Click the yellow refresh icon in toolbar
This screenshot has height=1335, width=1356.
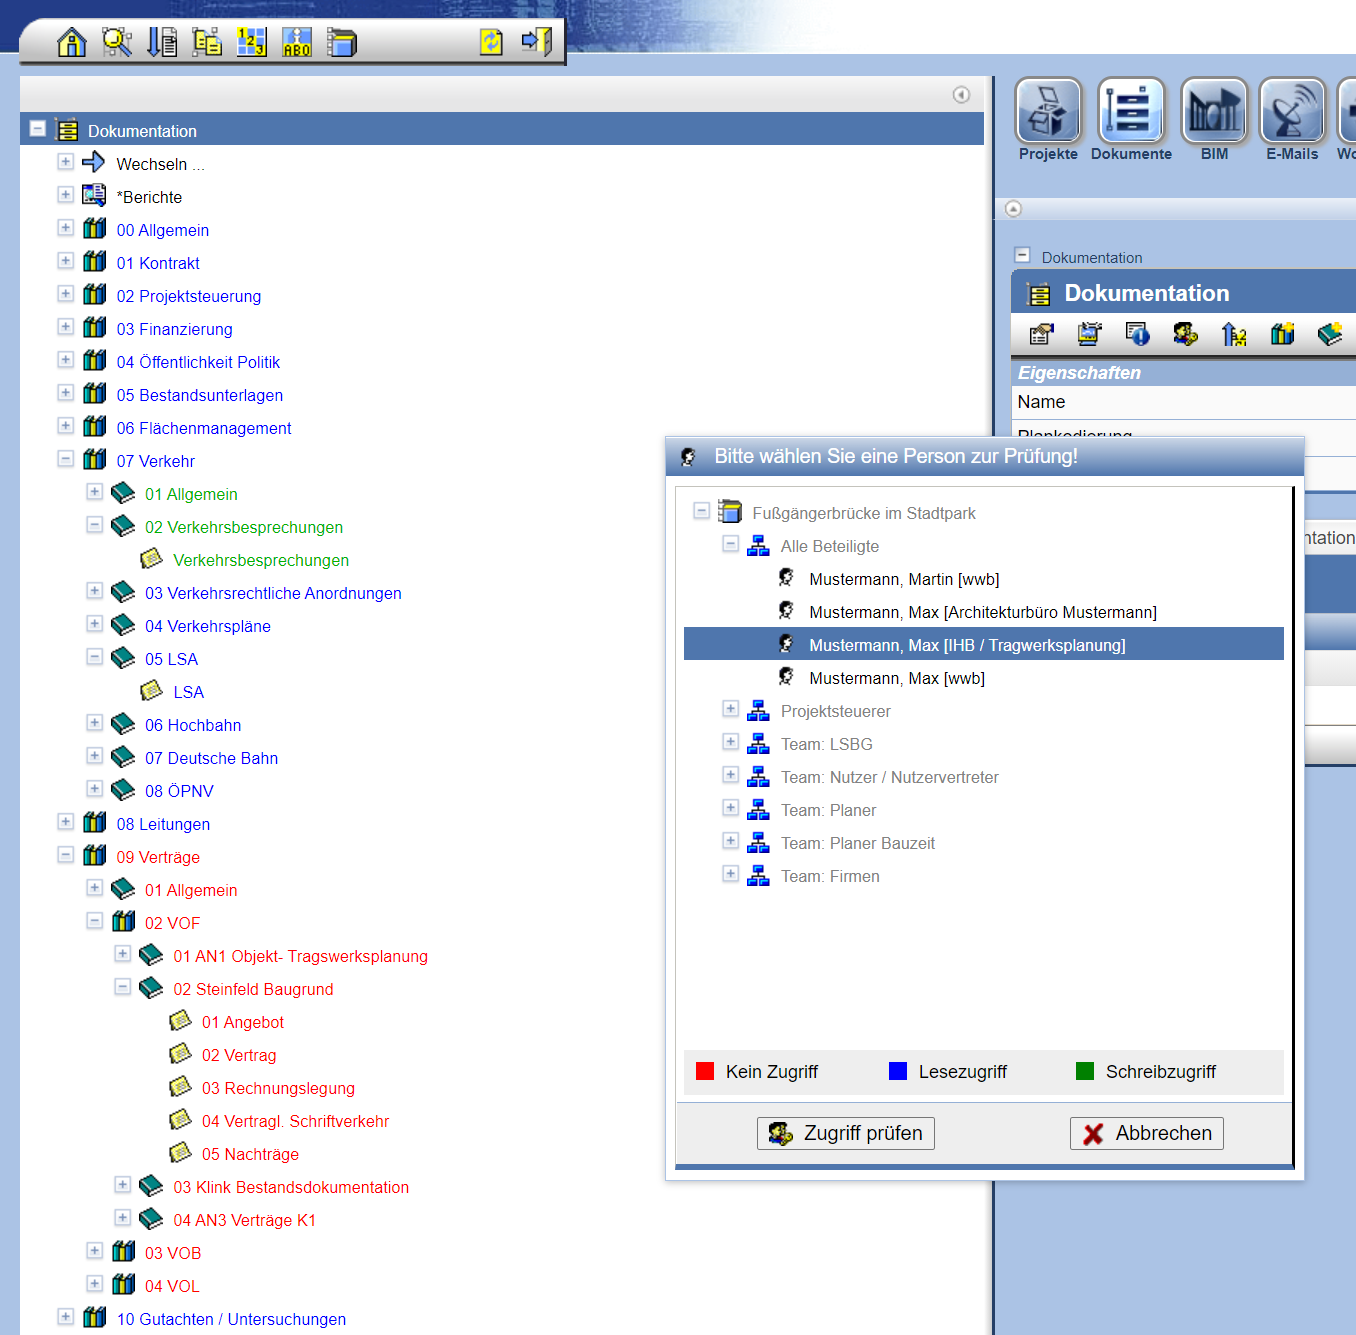tap(491, 42)
